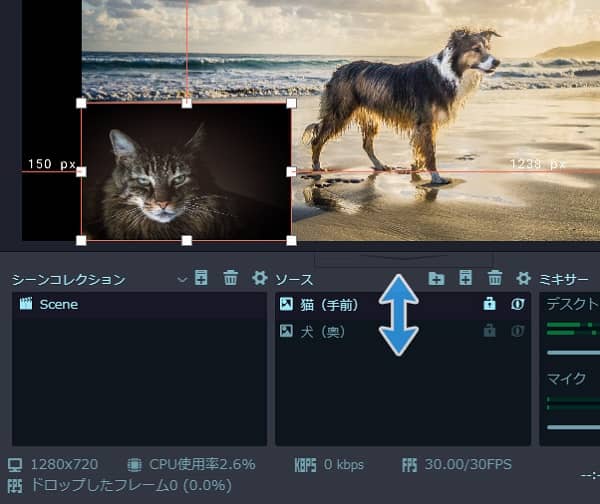Select the cat image in the preview
This screenshot has width=600, height=504.
tap(186, 172)
